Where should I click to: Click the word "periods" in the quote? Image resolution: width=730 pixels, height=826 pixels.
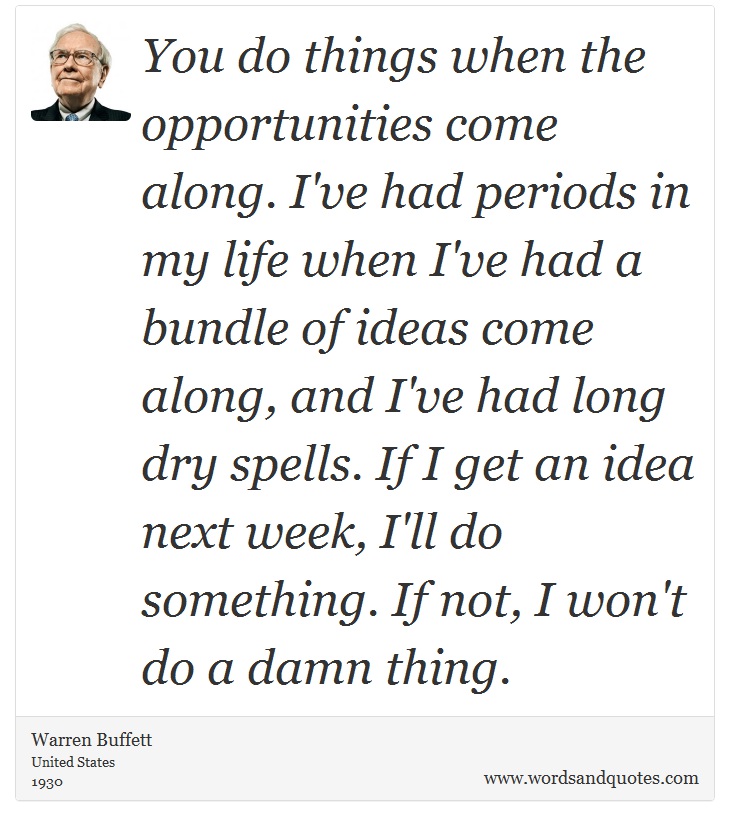click(555, 194)
